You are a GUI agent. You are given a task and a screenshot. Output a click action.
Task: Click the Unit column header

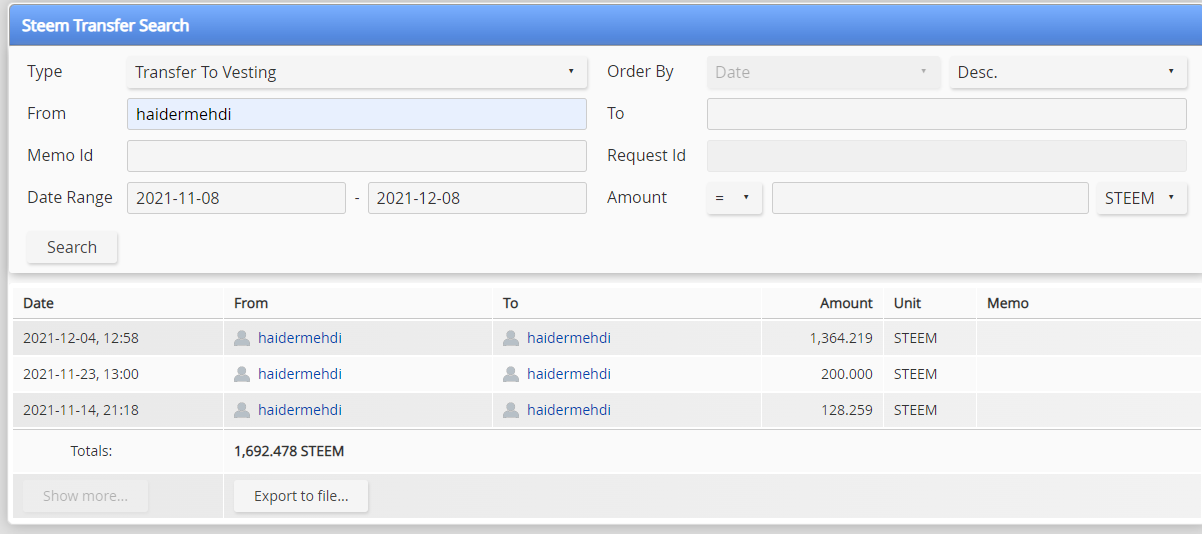[908, 303]
